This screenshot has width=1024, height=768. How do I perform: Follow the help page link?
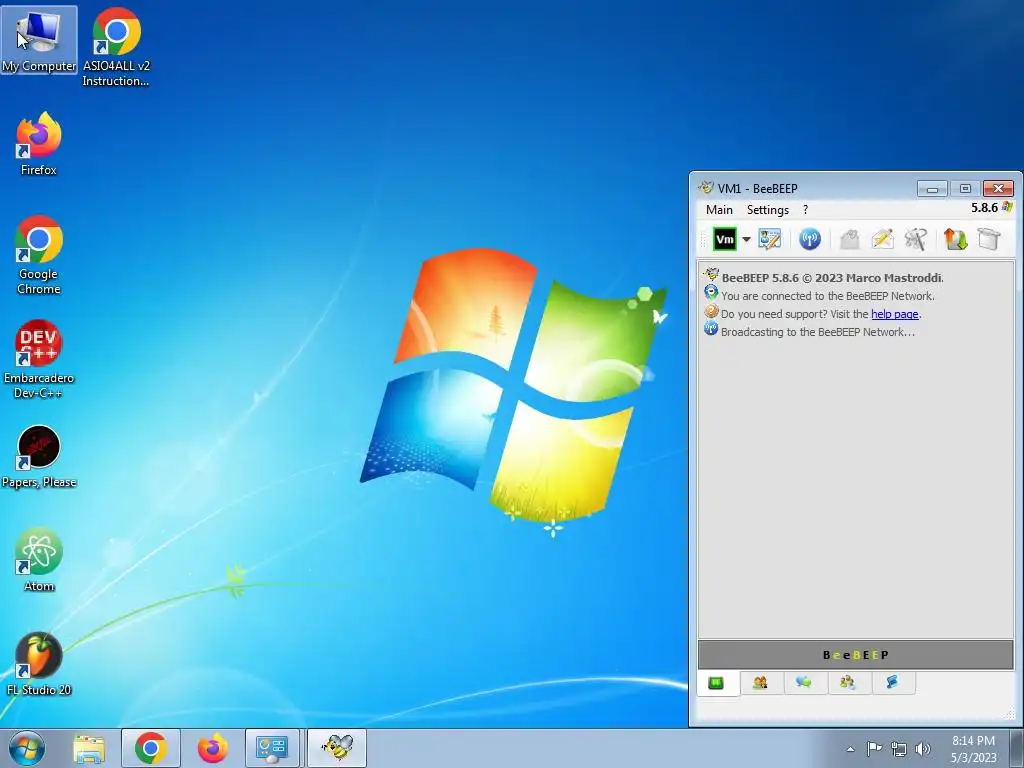click(x=895, y=314)
